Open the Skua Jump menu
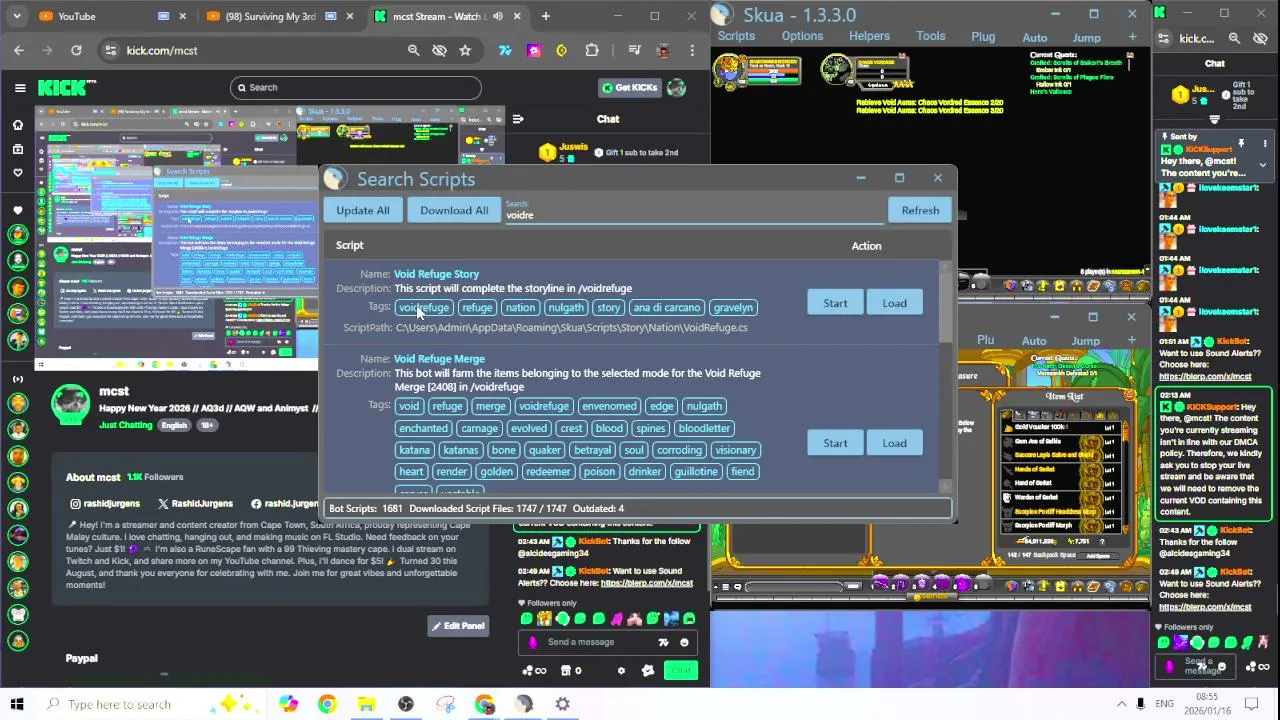Viewport: 1280px width, 720px height. (x=1086, y=38)
